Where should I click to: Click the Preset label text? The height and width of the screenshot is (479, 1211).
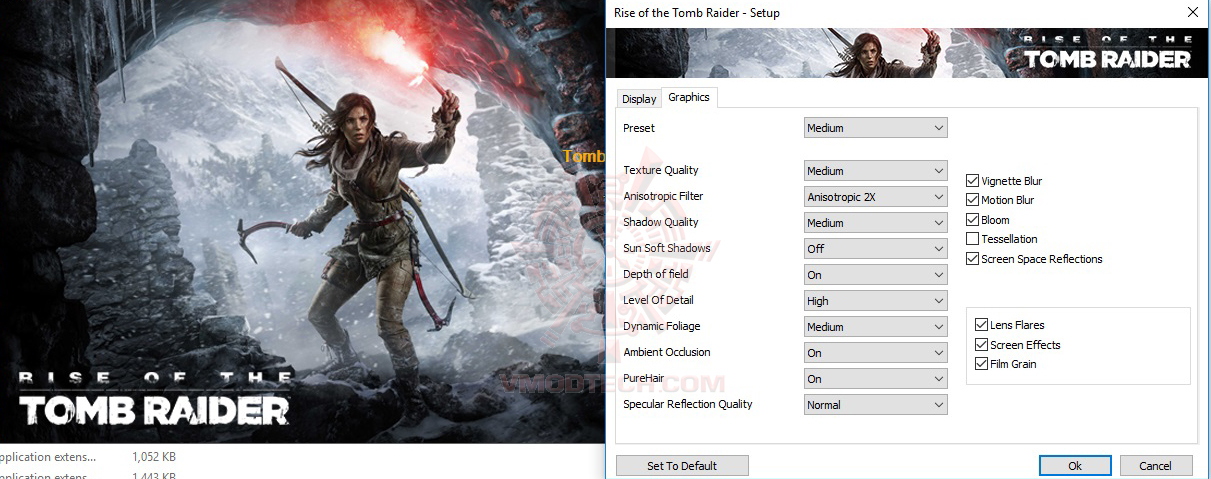[639, 128]
